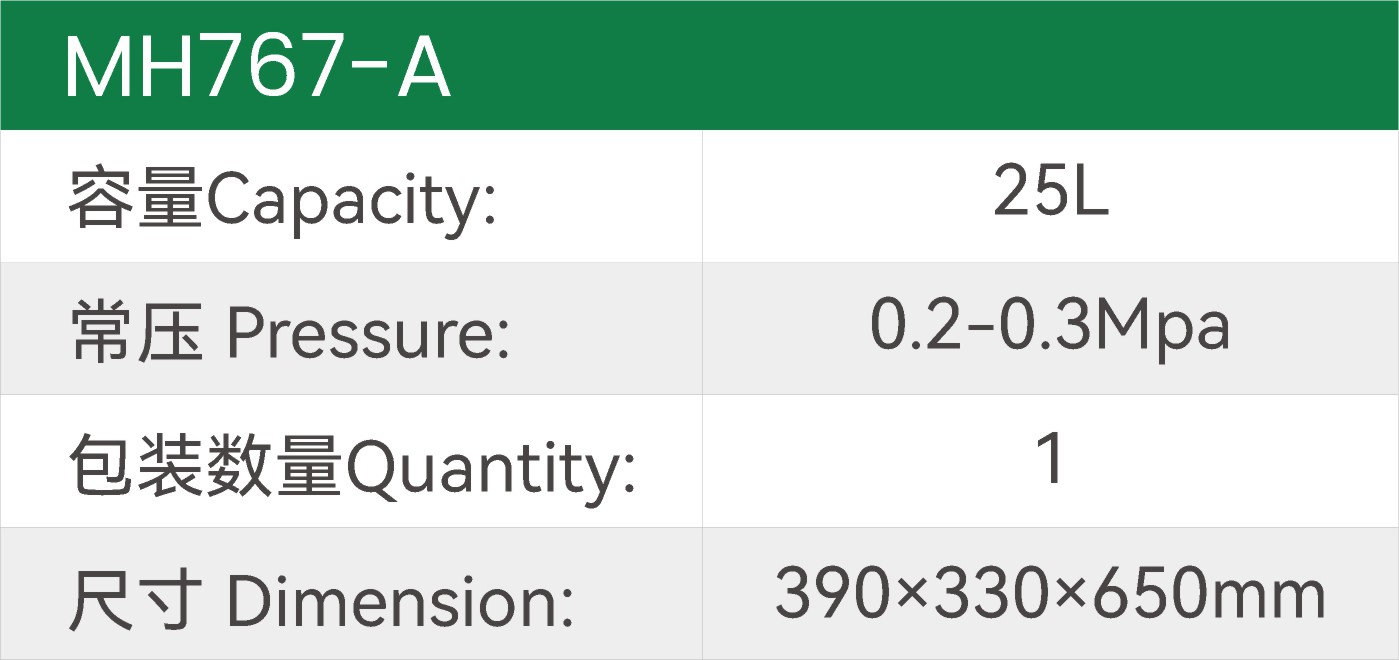
Task: Select the Capacity: English label
Action: point(351,202)
